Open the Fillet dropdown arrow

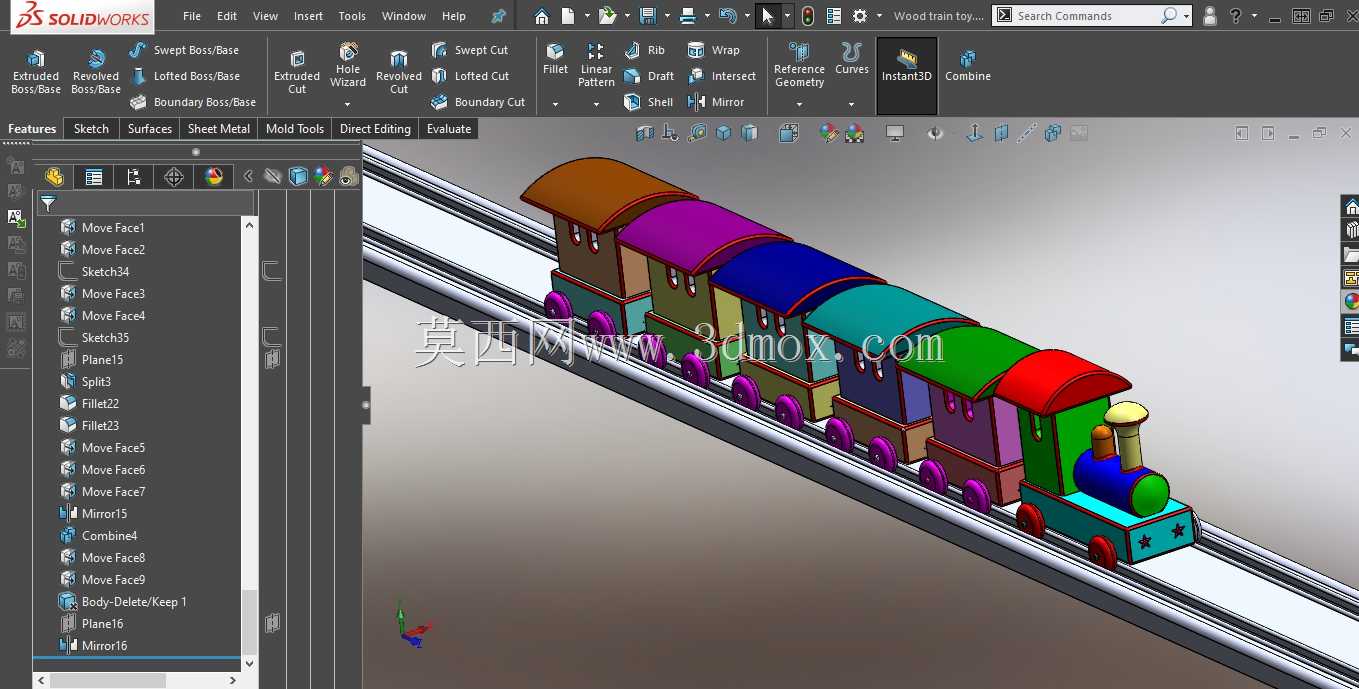[555, 103]
